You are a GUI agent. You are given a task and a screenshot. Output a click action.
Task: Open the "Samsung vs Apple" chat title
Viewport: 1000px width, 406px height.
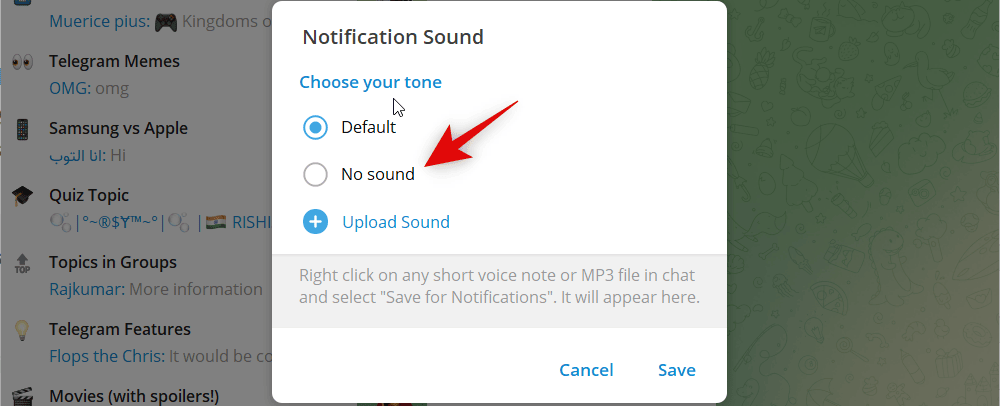pos(118,129)
